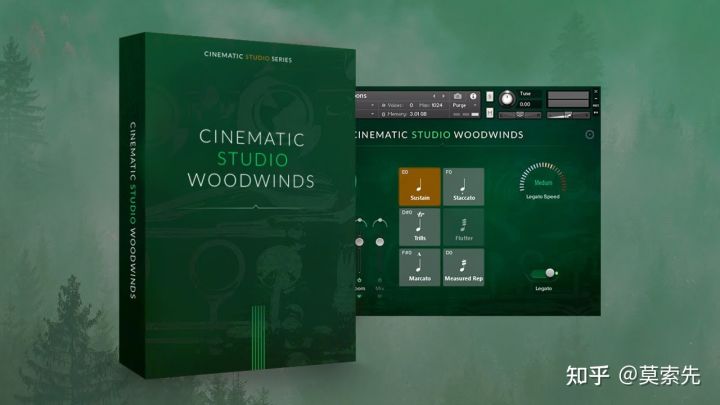The height and width of the screenshot is (405, 720).
Task: Select the Measured Rep articulation
Action: tap(463, 267)
